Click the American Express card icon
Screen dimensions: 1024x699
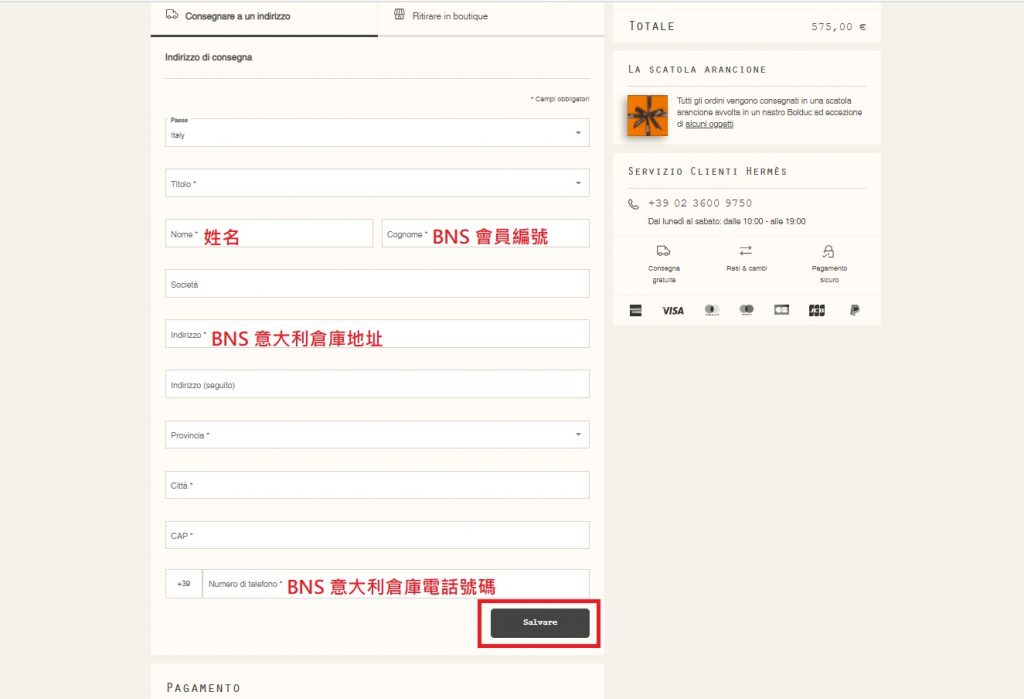pyautogui.click(x=635, y=311)
